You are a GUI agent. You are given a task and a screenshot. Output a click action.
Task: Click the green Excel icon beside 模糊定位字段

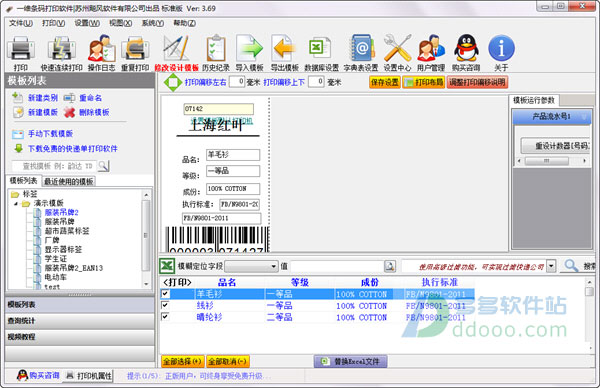167,266
